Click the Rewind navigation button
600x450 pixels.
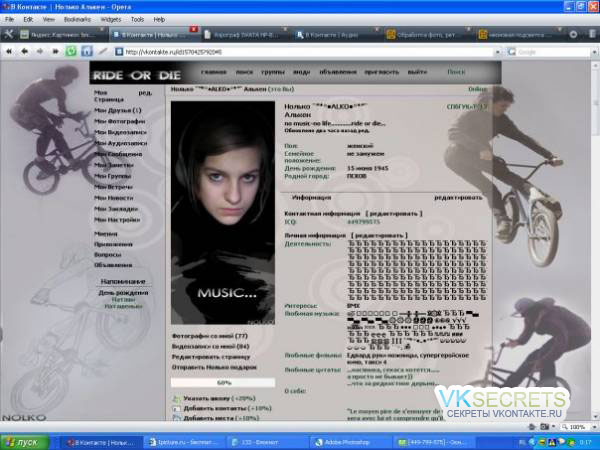click(x=8, y=51)
